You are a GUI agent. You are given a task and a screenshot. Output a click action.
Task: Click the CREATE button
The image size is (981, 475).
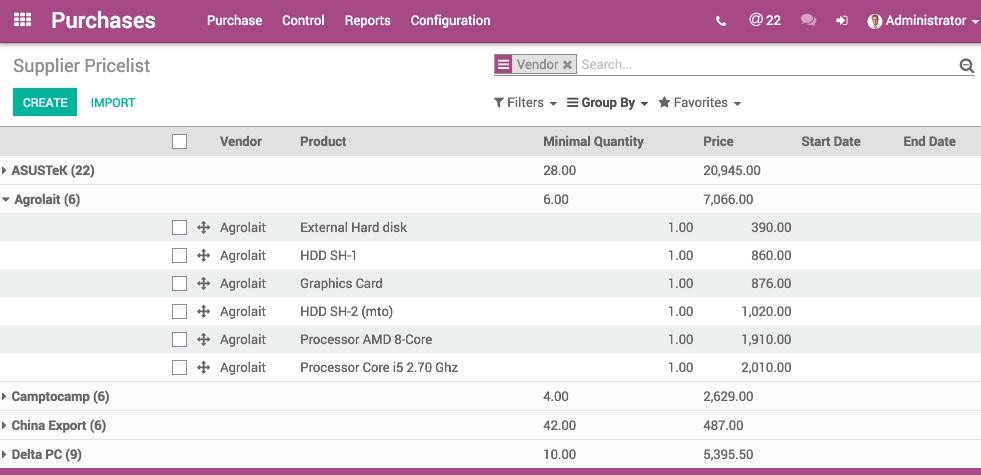(45, 102)
